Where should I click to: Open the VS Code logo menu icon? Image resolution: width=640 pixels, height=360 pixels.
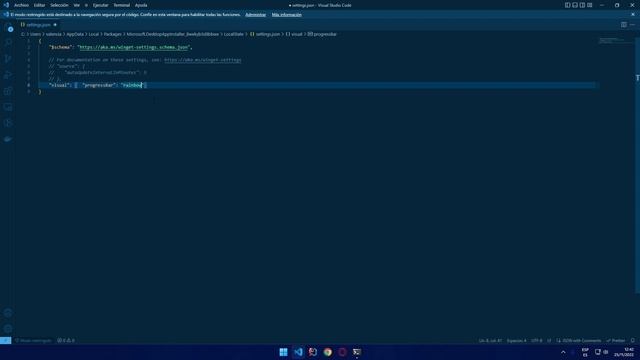click(x=6, y=5)
